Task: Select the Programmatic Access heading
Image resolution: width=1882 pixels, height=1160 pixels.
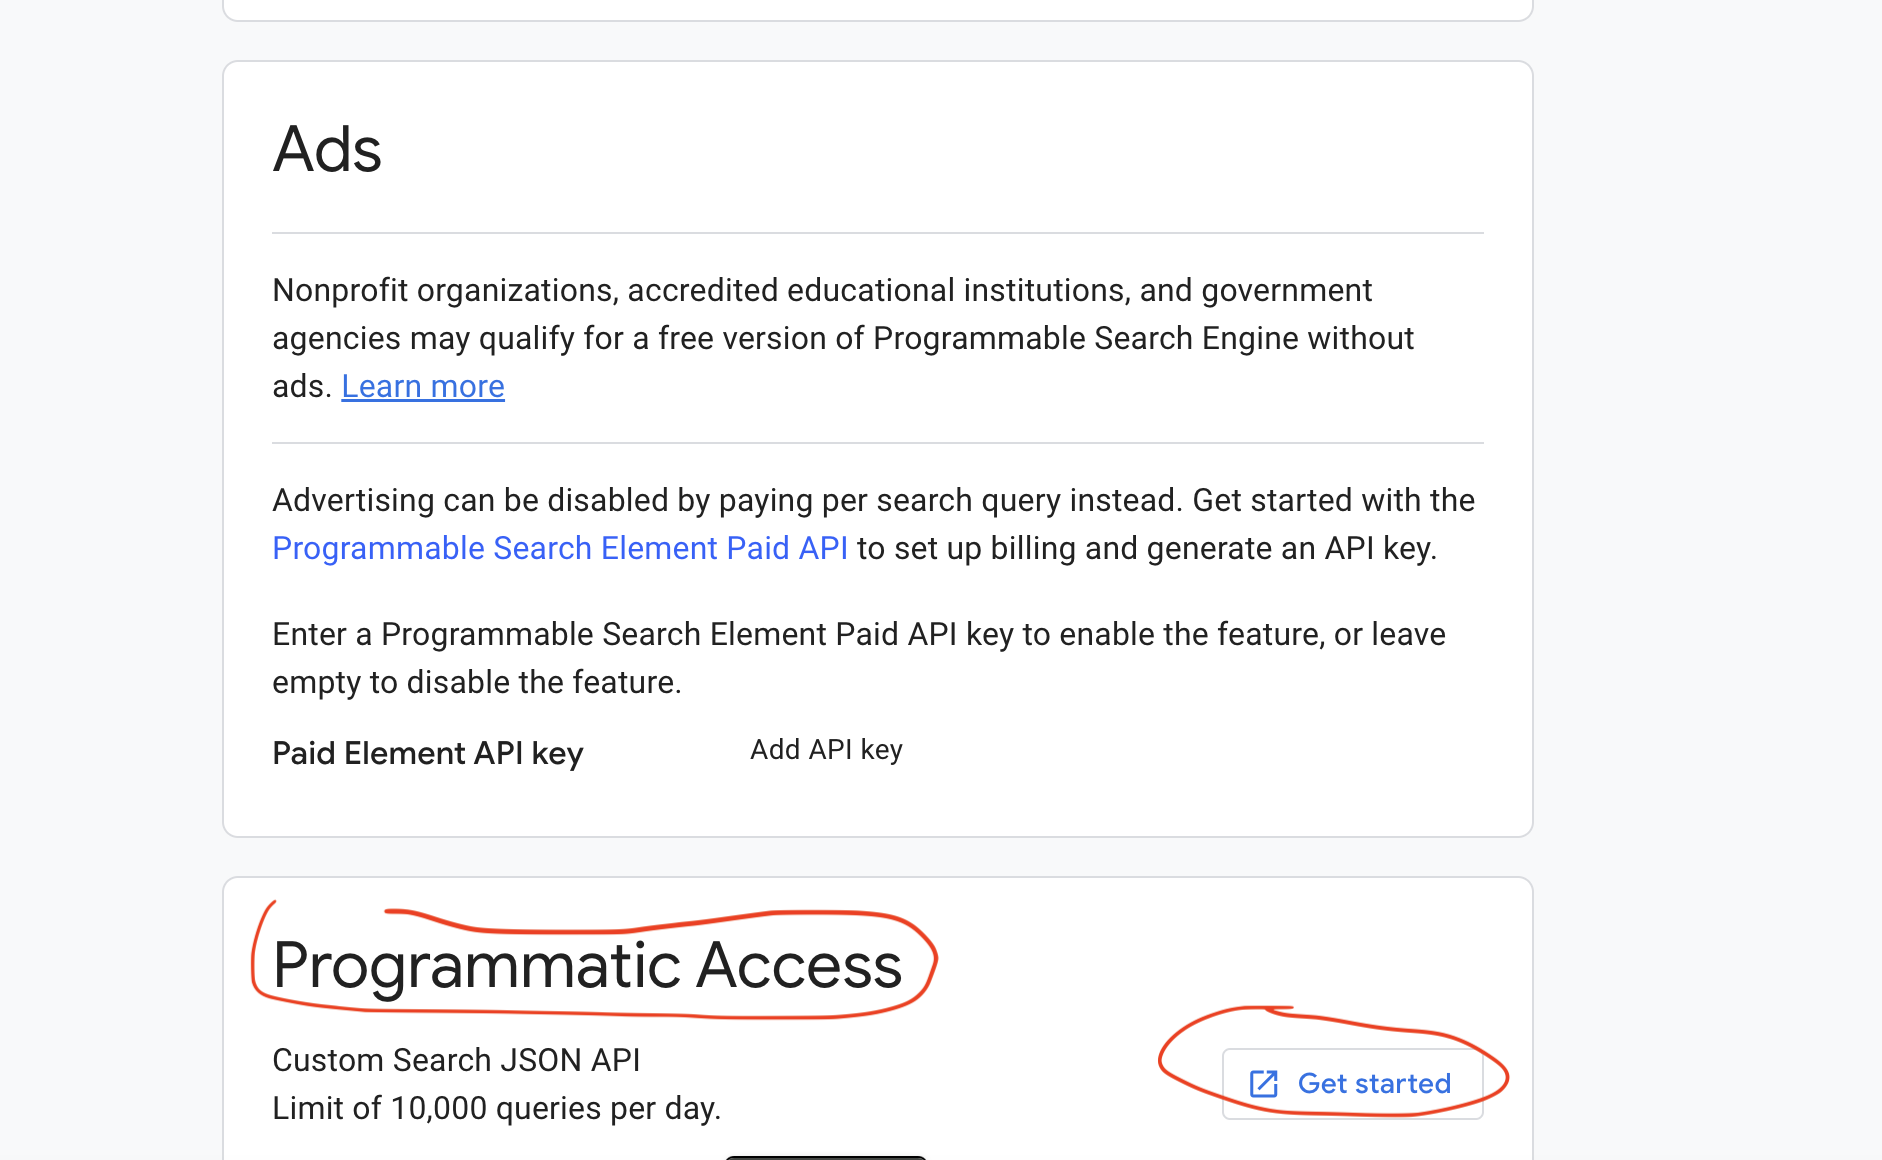Action: pos(587,965)
